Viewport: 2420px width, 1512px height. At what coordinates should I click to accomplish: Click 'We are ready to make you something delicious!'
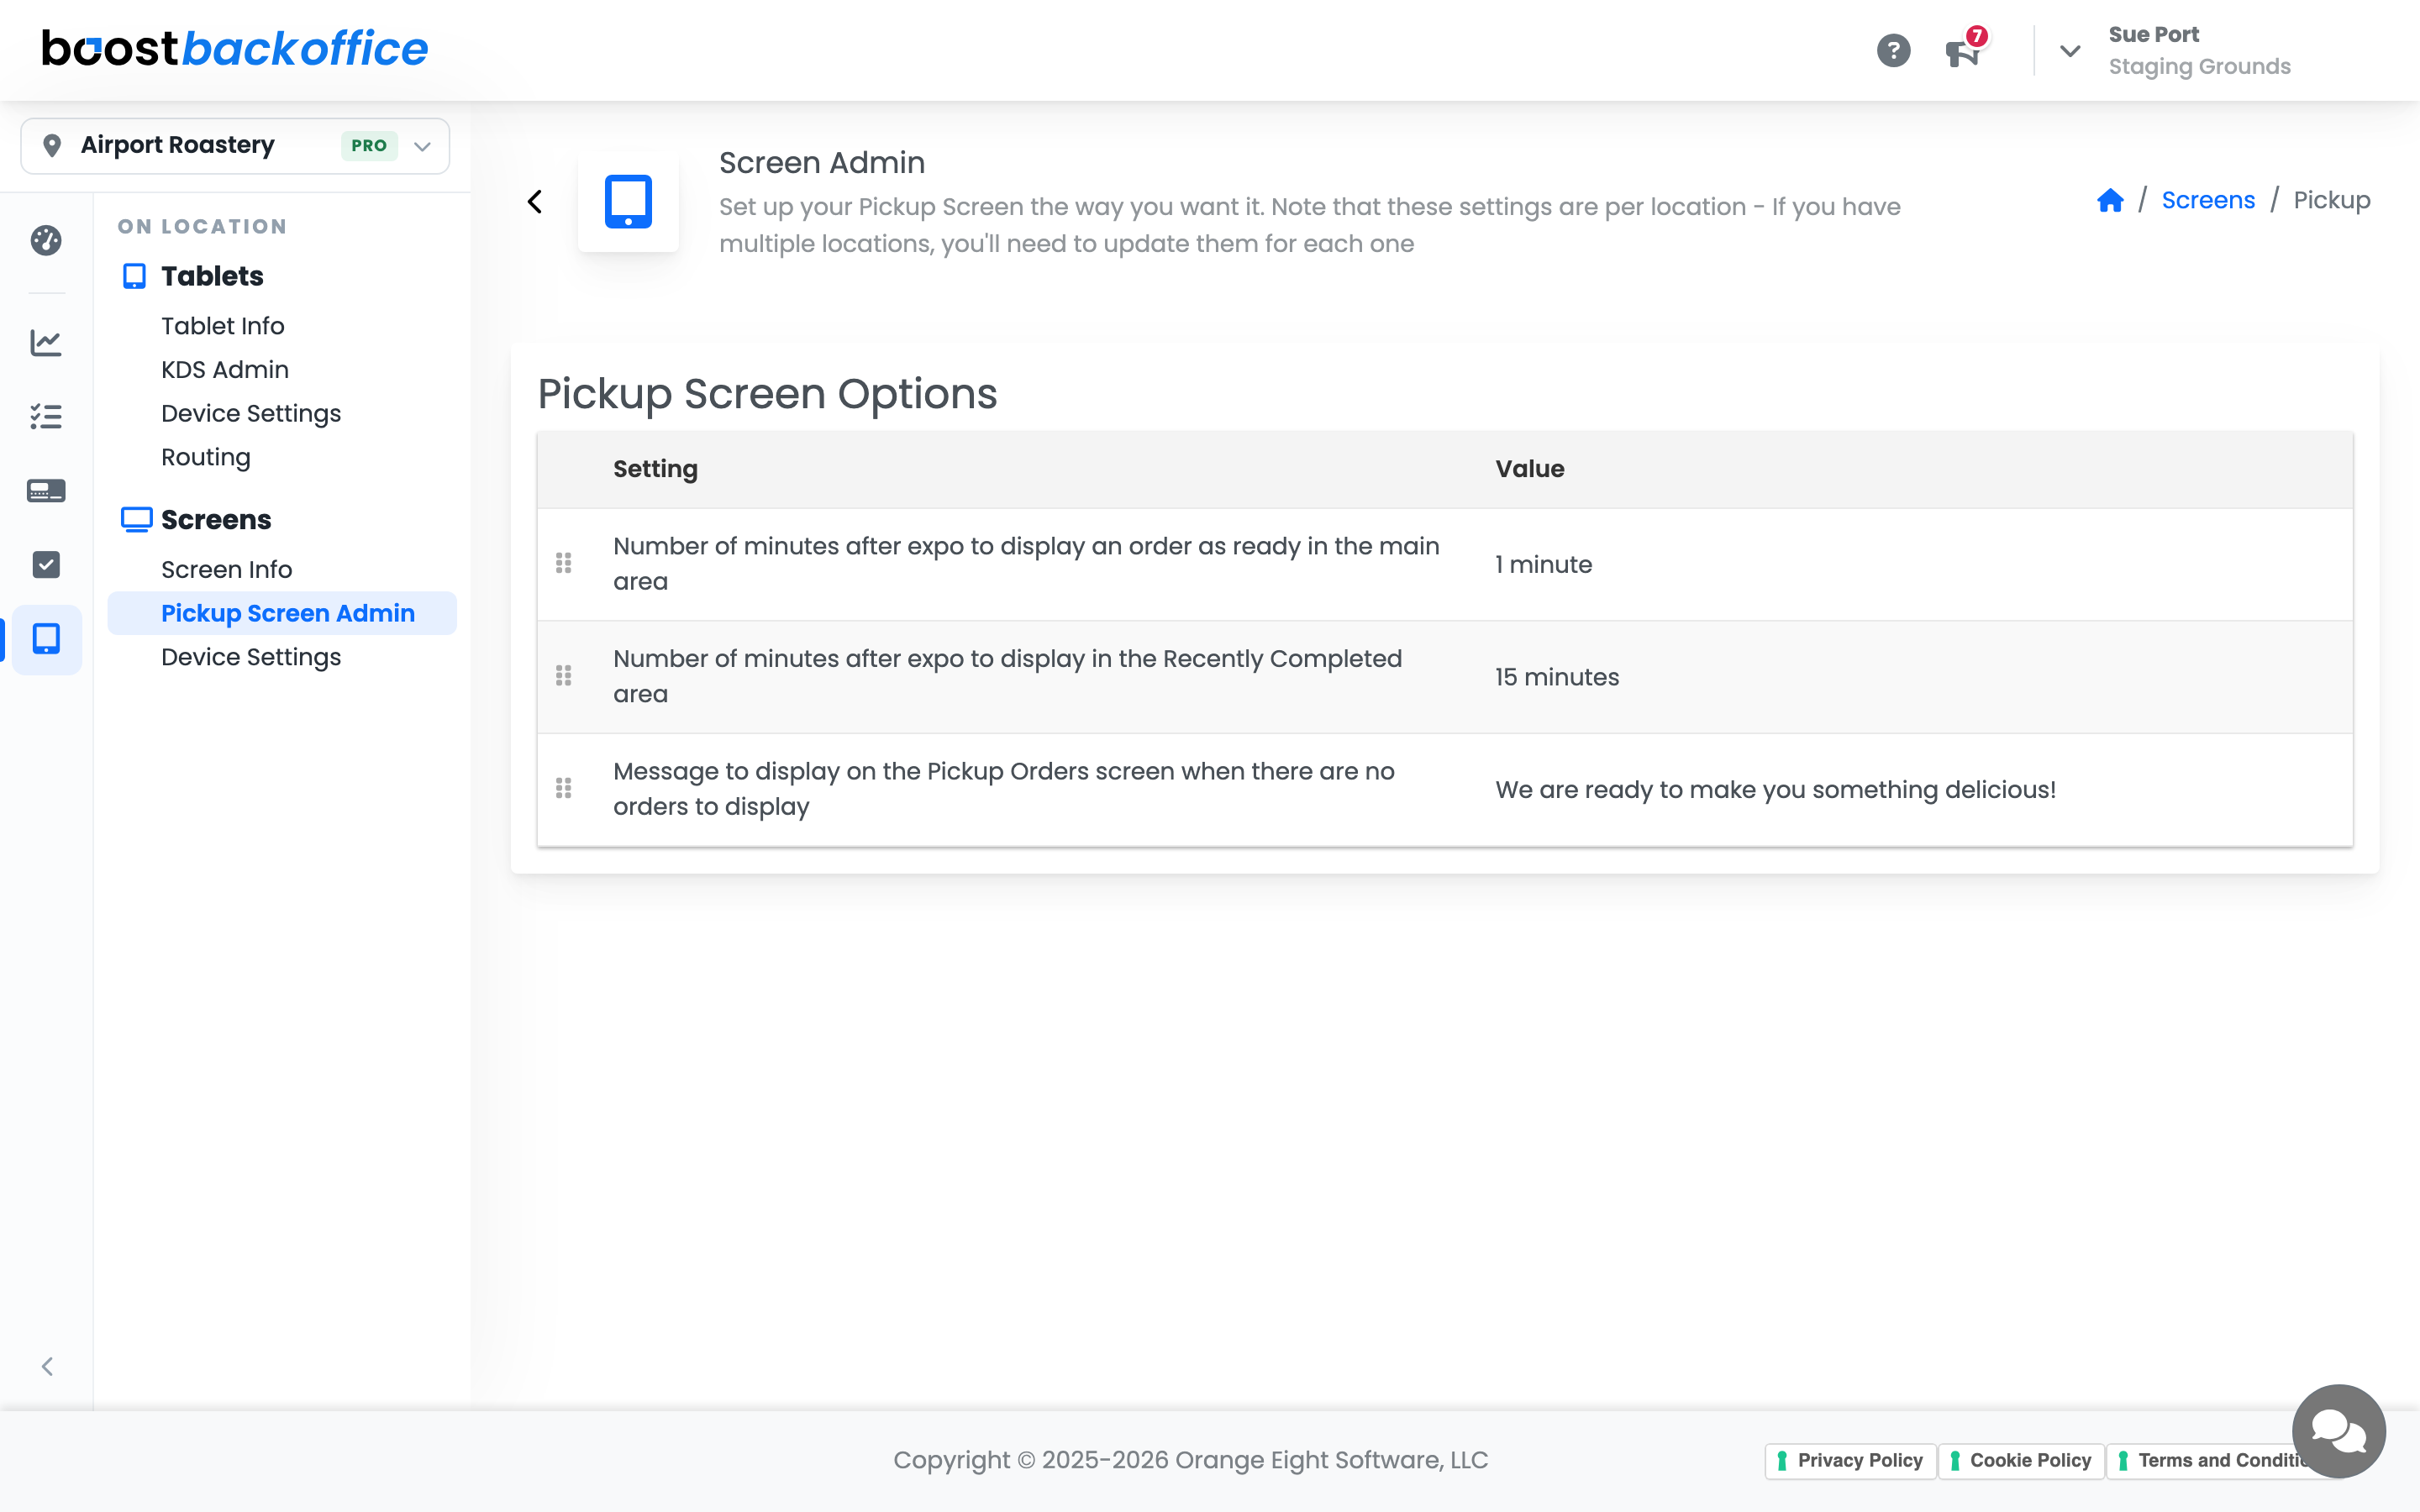[1775, 789]
